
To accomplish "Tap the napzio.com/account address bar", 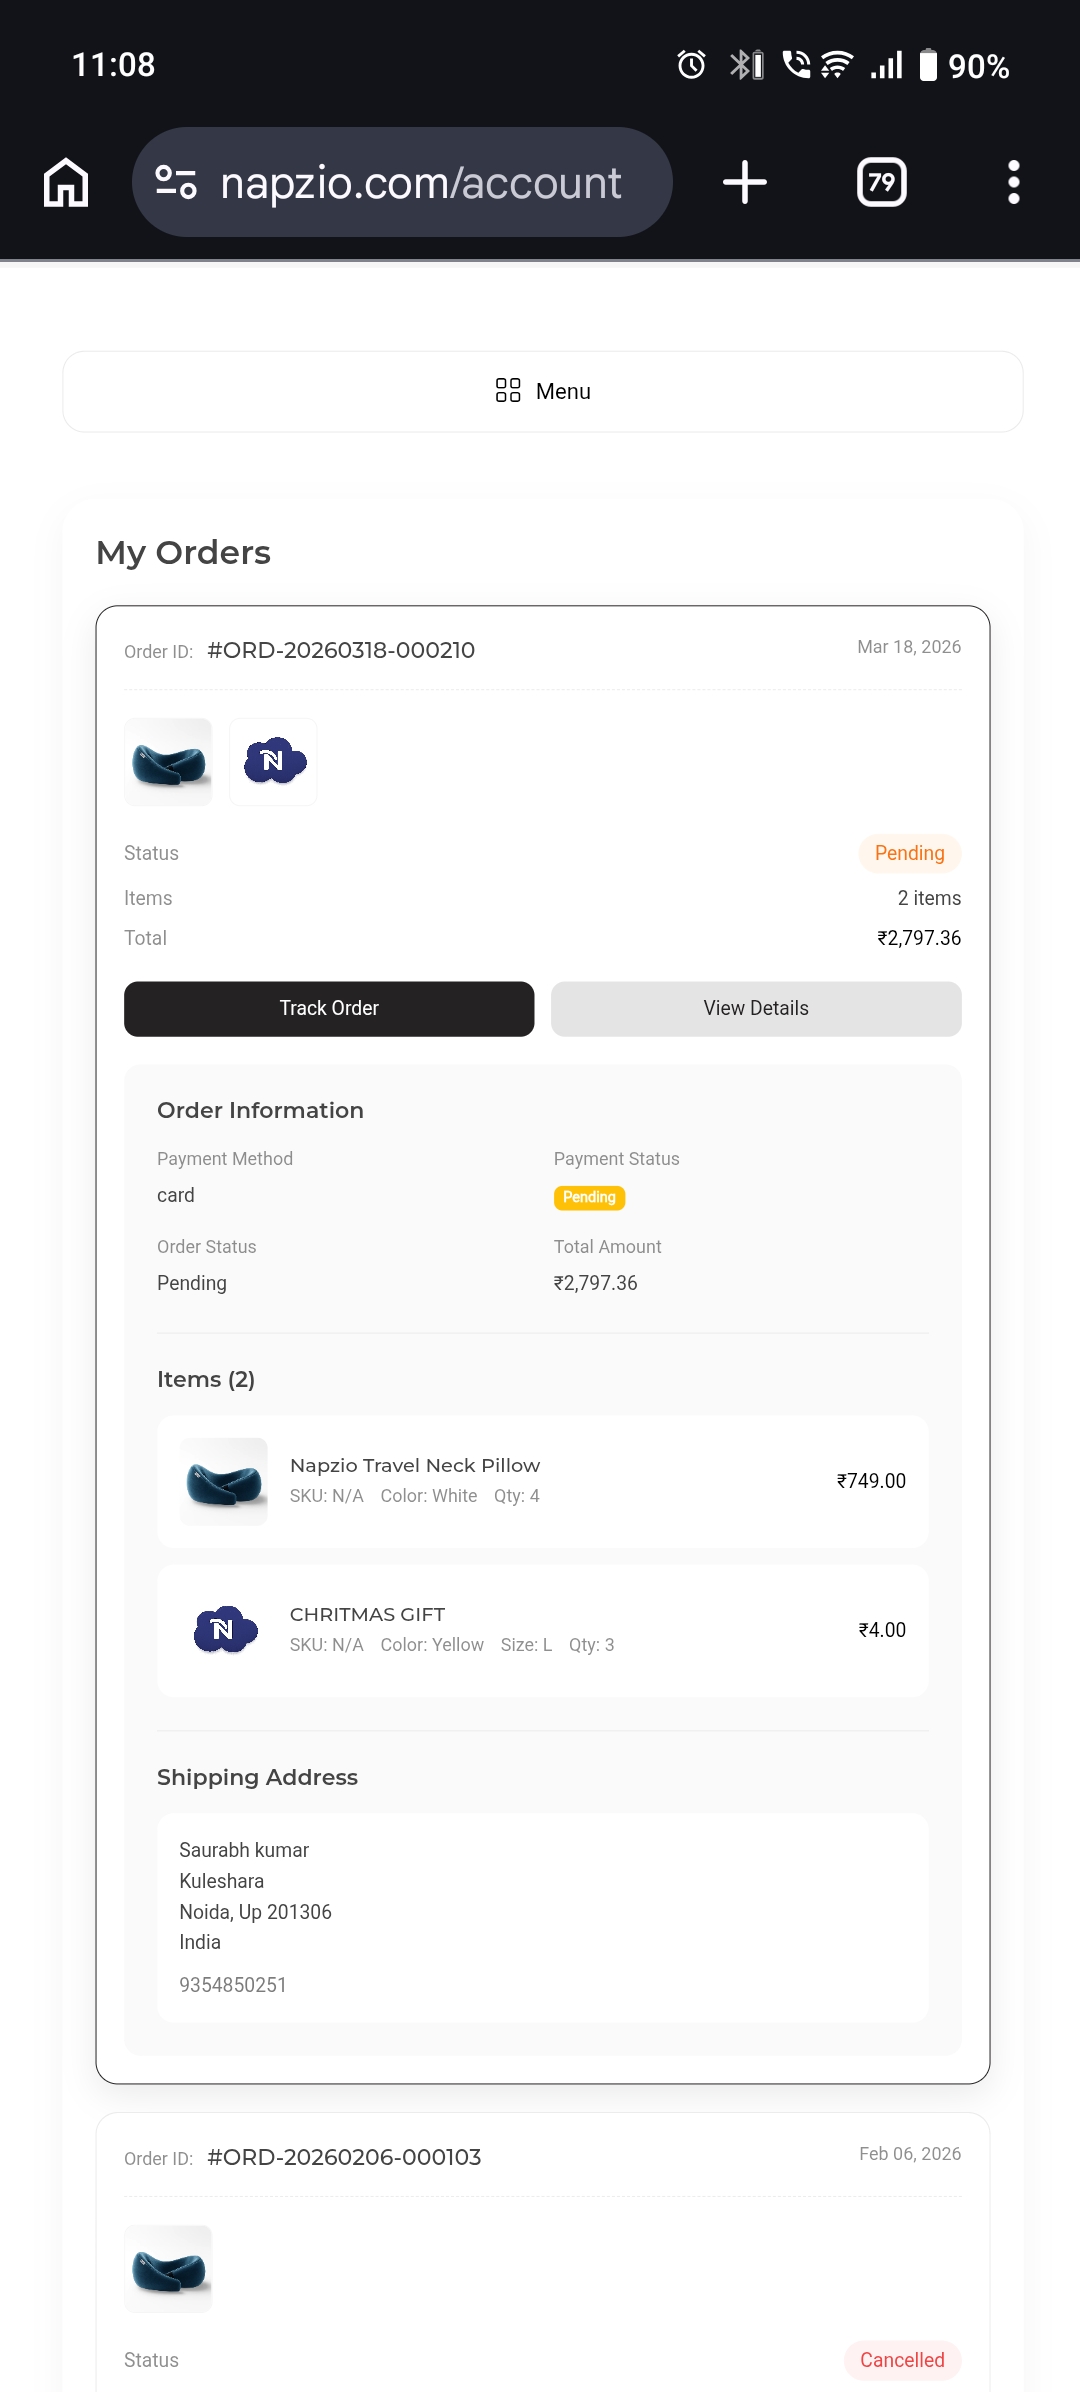I will pyautogui.click(x=420, y=183).
